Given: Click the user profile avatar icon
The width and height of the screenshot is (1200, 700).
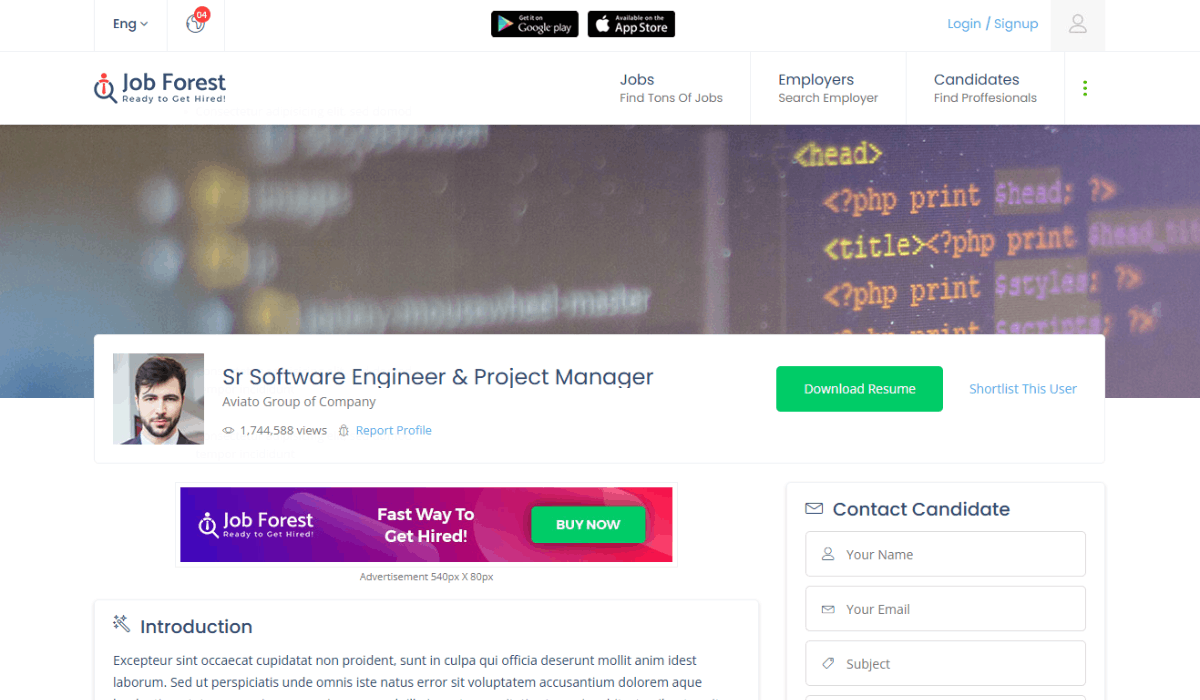Looking at the screenshot, I should pos(1078,24).
